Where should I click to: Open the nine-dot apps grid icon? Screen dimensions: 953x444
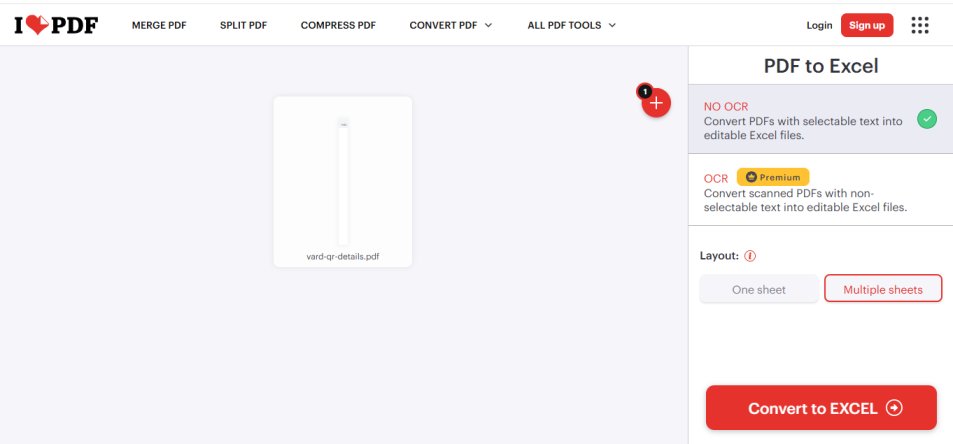(920, 25)
